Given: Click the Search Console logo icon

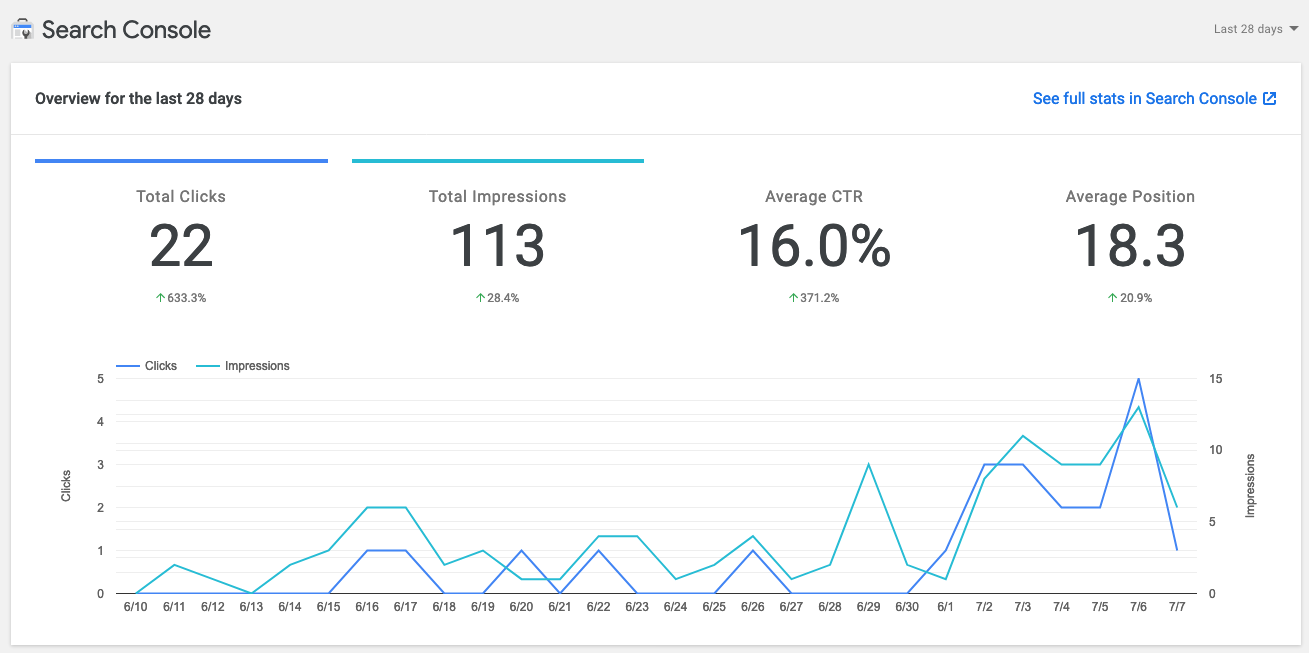Looking at the screenshot, I should [22, 29].
